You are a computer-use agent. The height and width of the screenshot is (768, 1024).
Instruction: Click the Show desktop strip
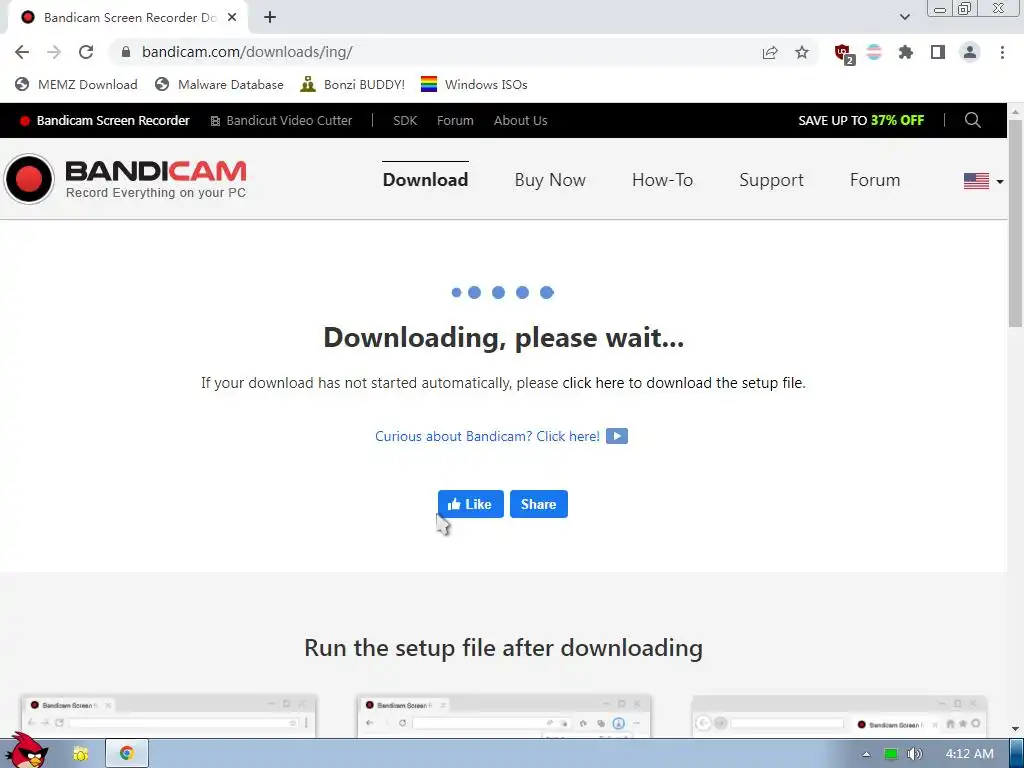[1017, 754]
